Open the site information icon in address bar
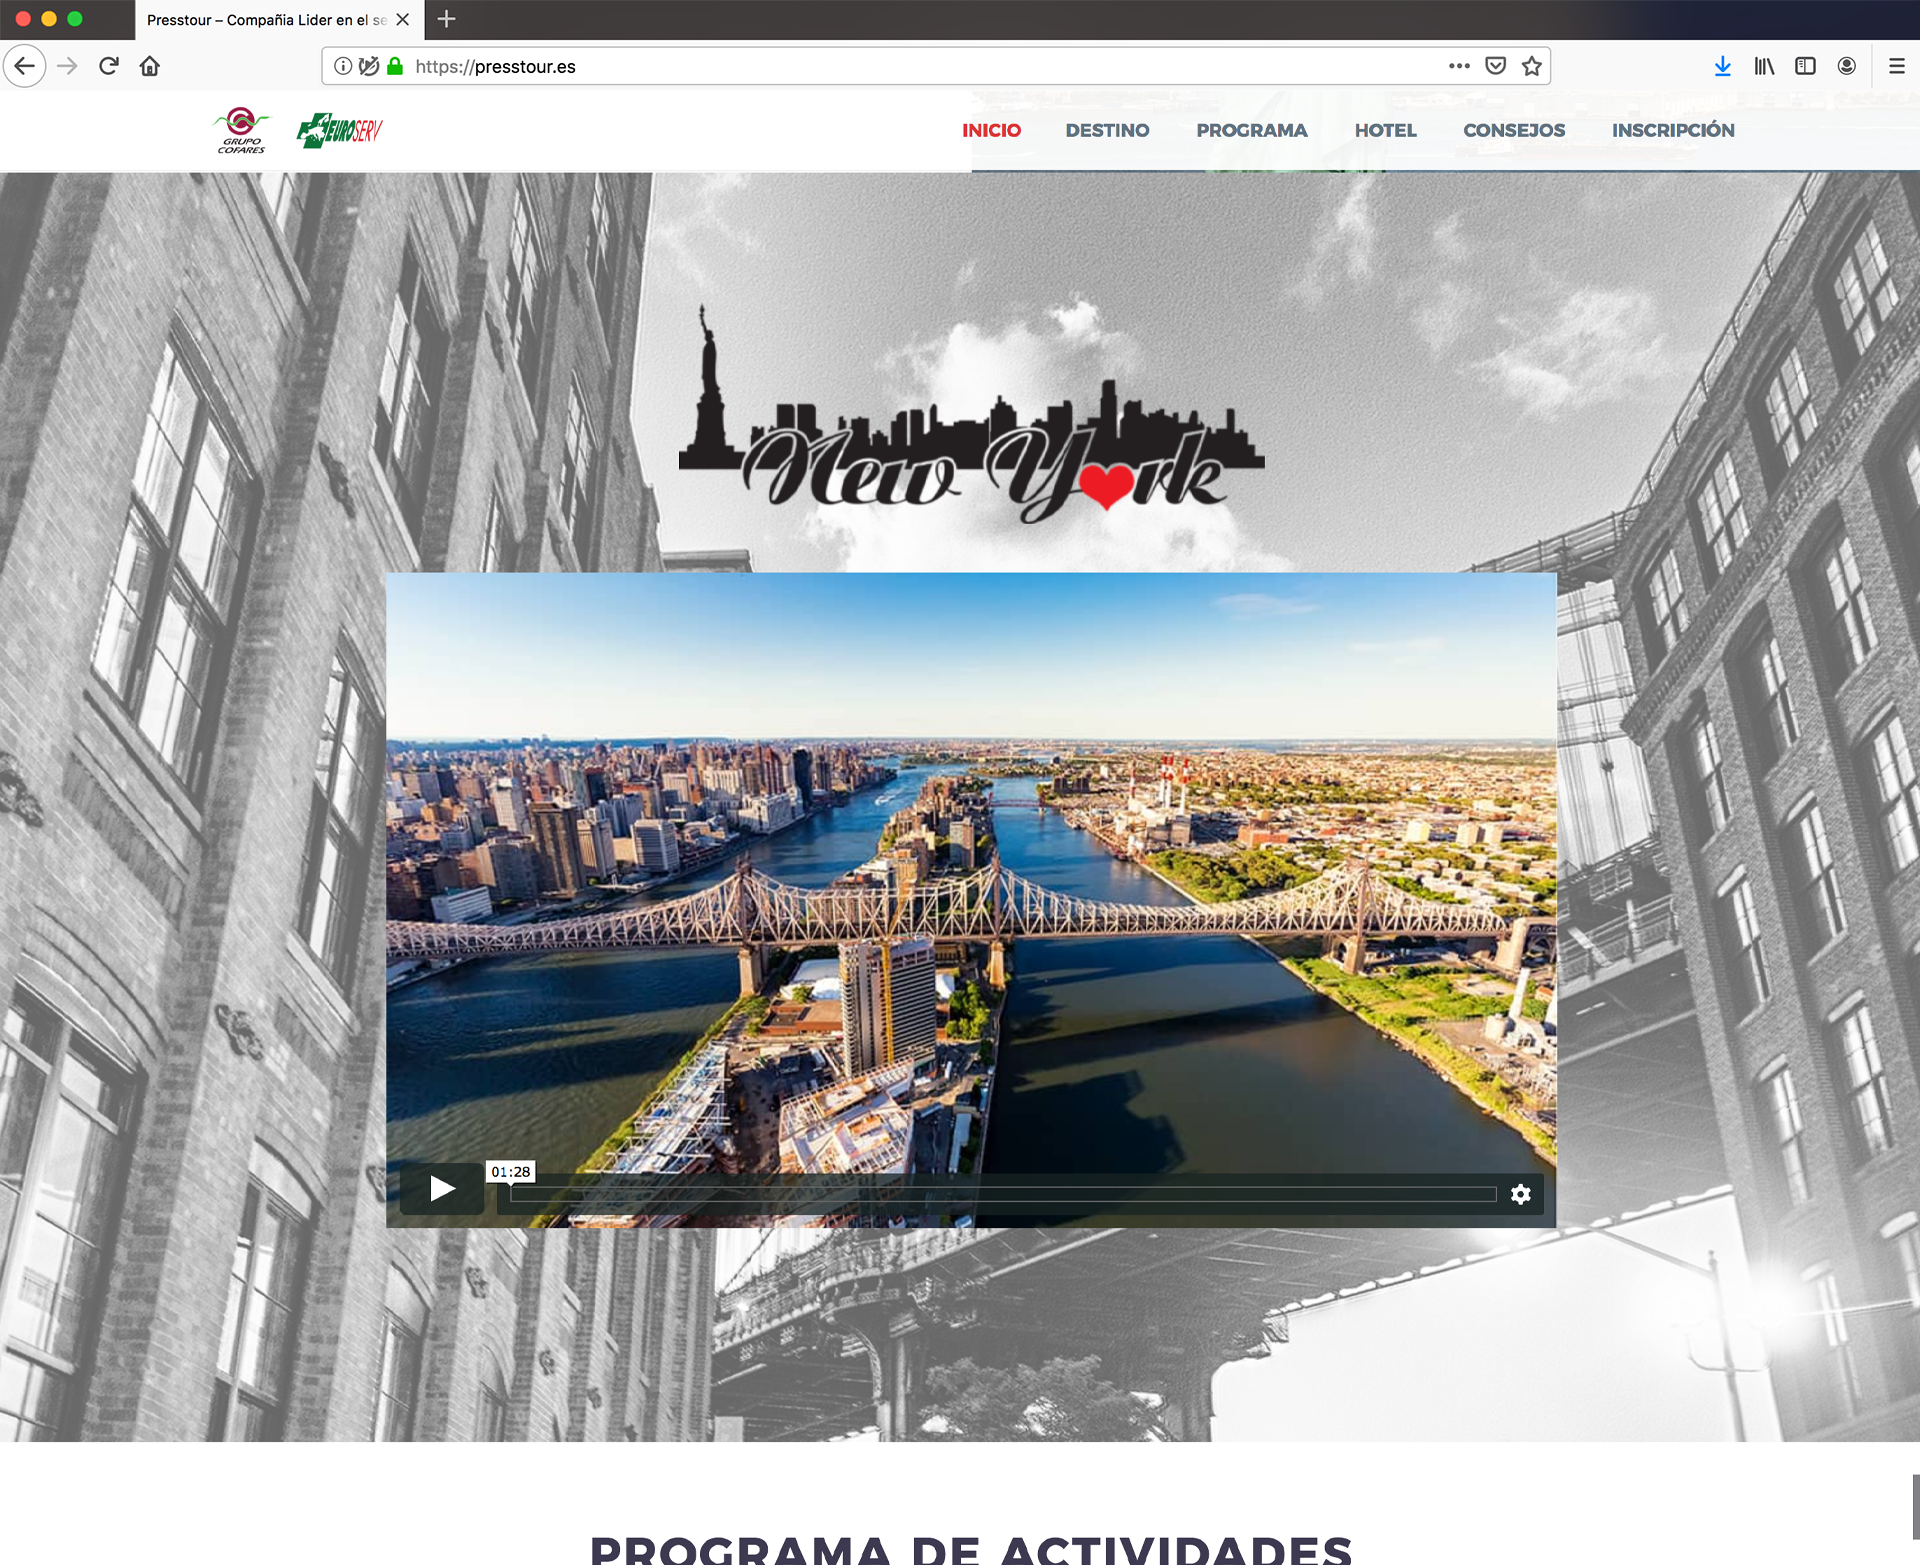 [x=343, y=66]
